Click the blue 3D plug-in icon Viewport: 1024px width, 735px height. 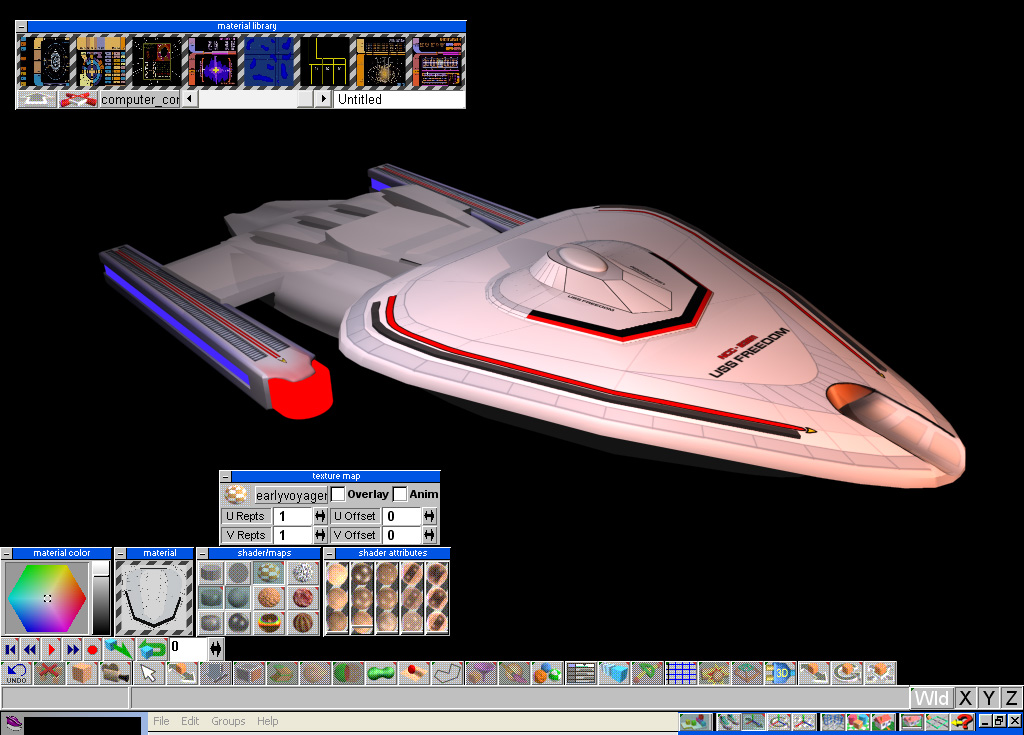(781, 673)
